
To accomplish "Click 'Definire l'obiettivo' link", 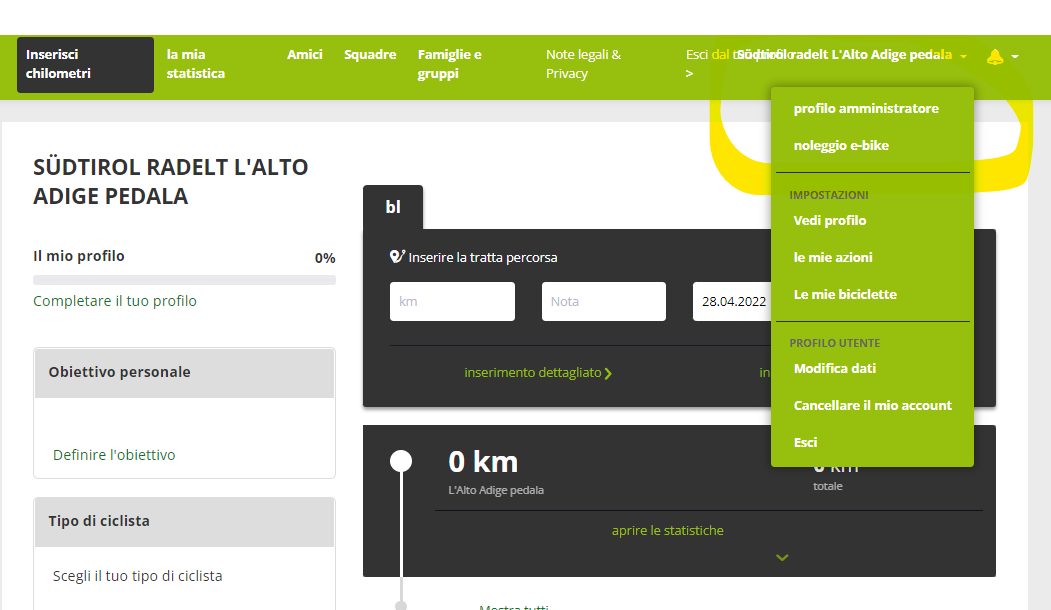I will (x=114, y=455).
